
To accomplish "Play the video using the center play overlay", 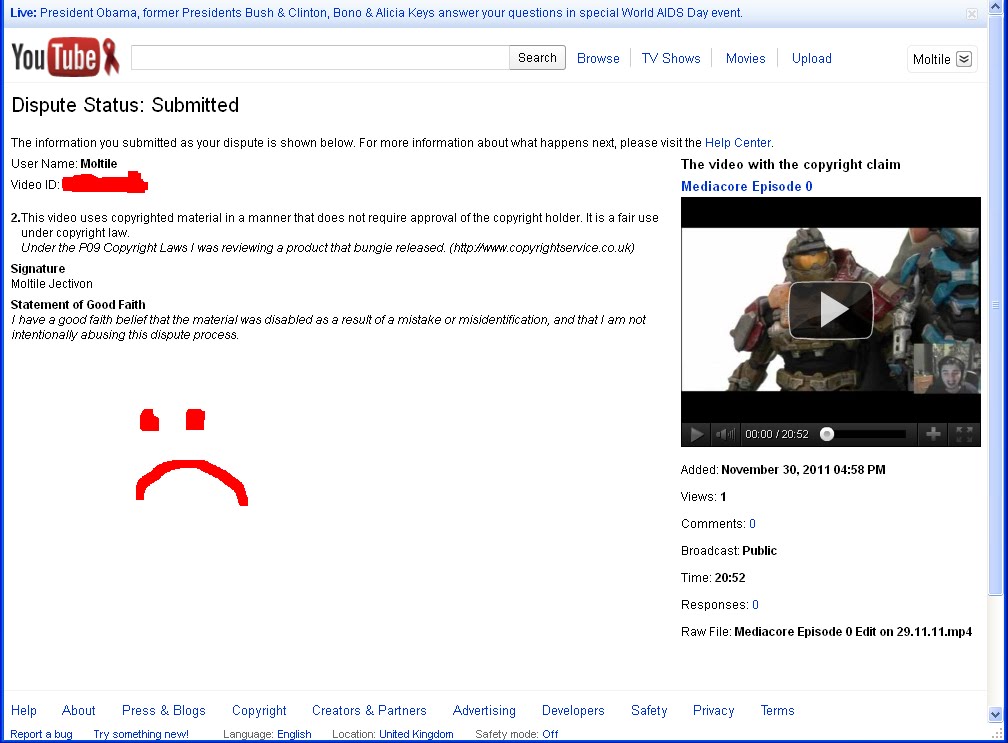I will click(x=831, y=310).
